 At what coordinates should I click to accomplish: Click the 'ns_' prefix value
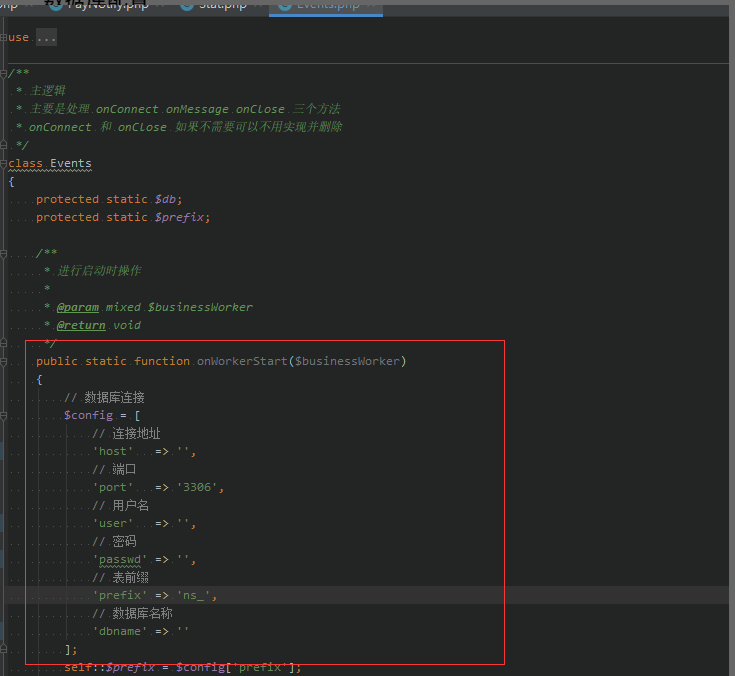pos(194,595)
